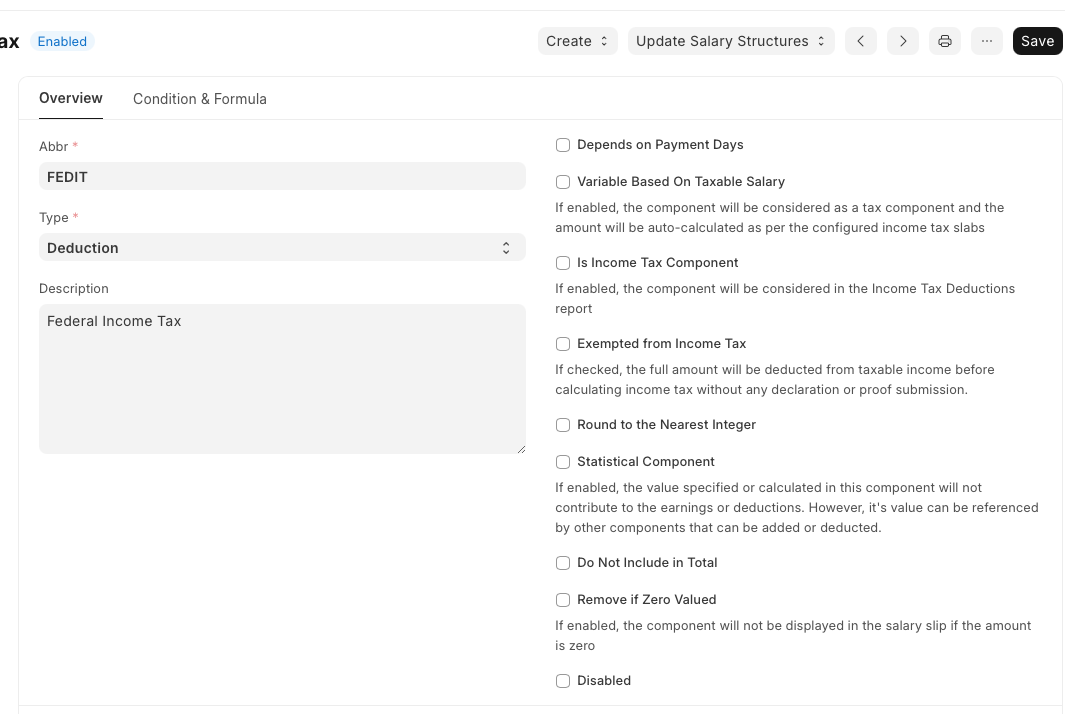This screenshot has height=714, width=1065.
Task: Open Update Salary Structures dropdown
Action: (x=731, y=41)
